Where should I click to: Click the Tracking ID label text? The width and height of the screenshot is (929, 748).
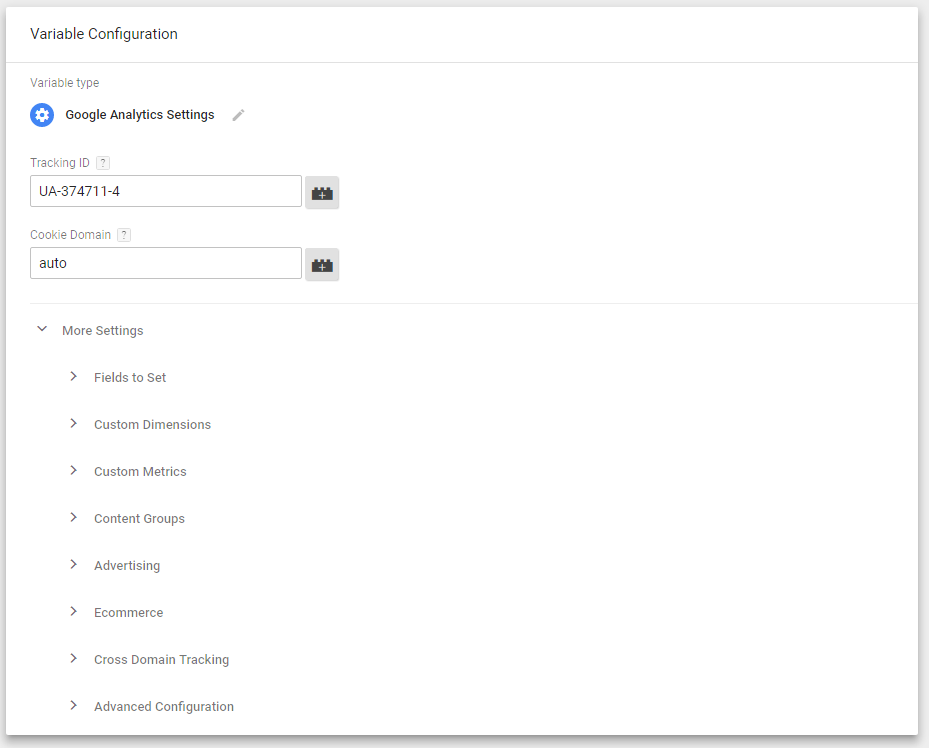(x=60, y=163)
